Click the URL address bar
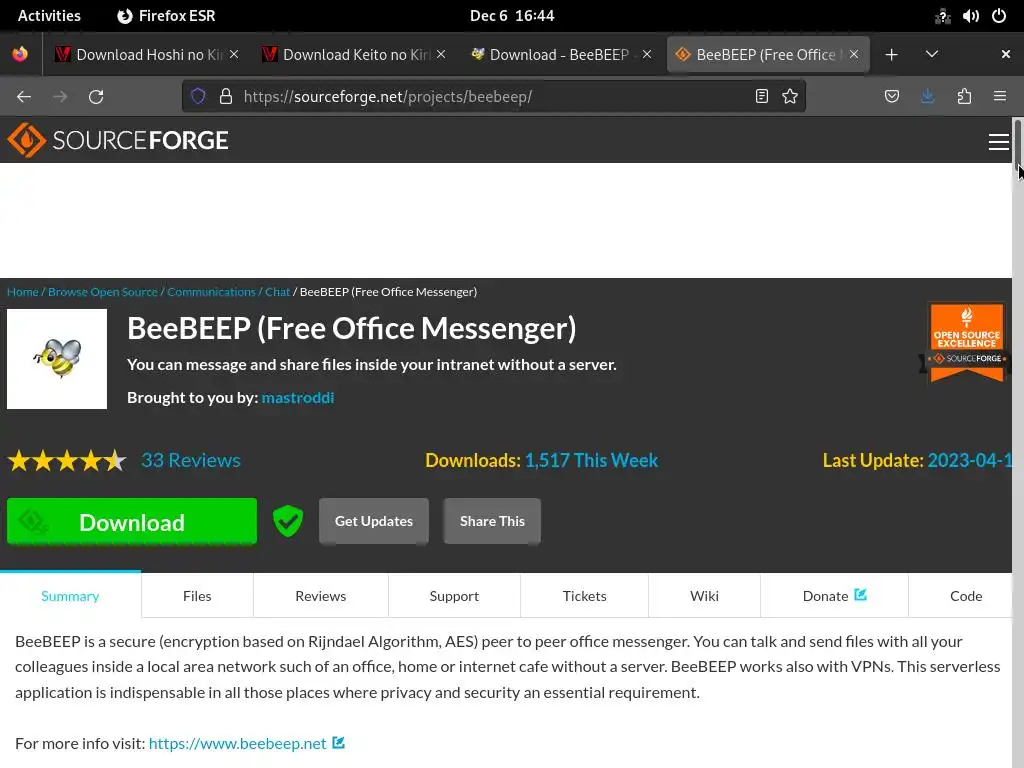This screenshot has width=1024, height=768. coord(493,97)
